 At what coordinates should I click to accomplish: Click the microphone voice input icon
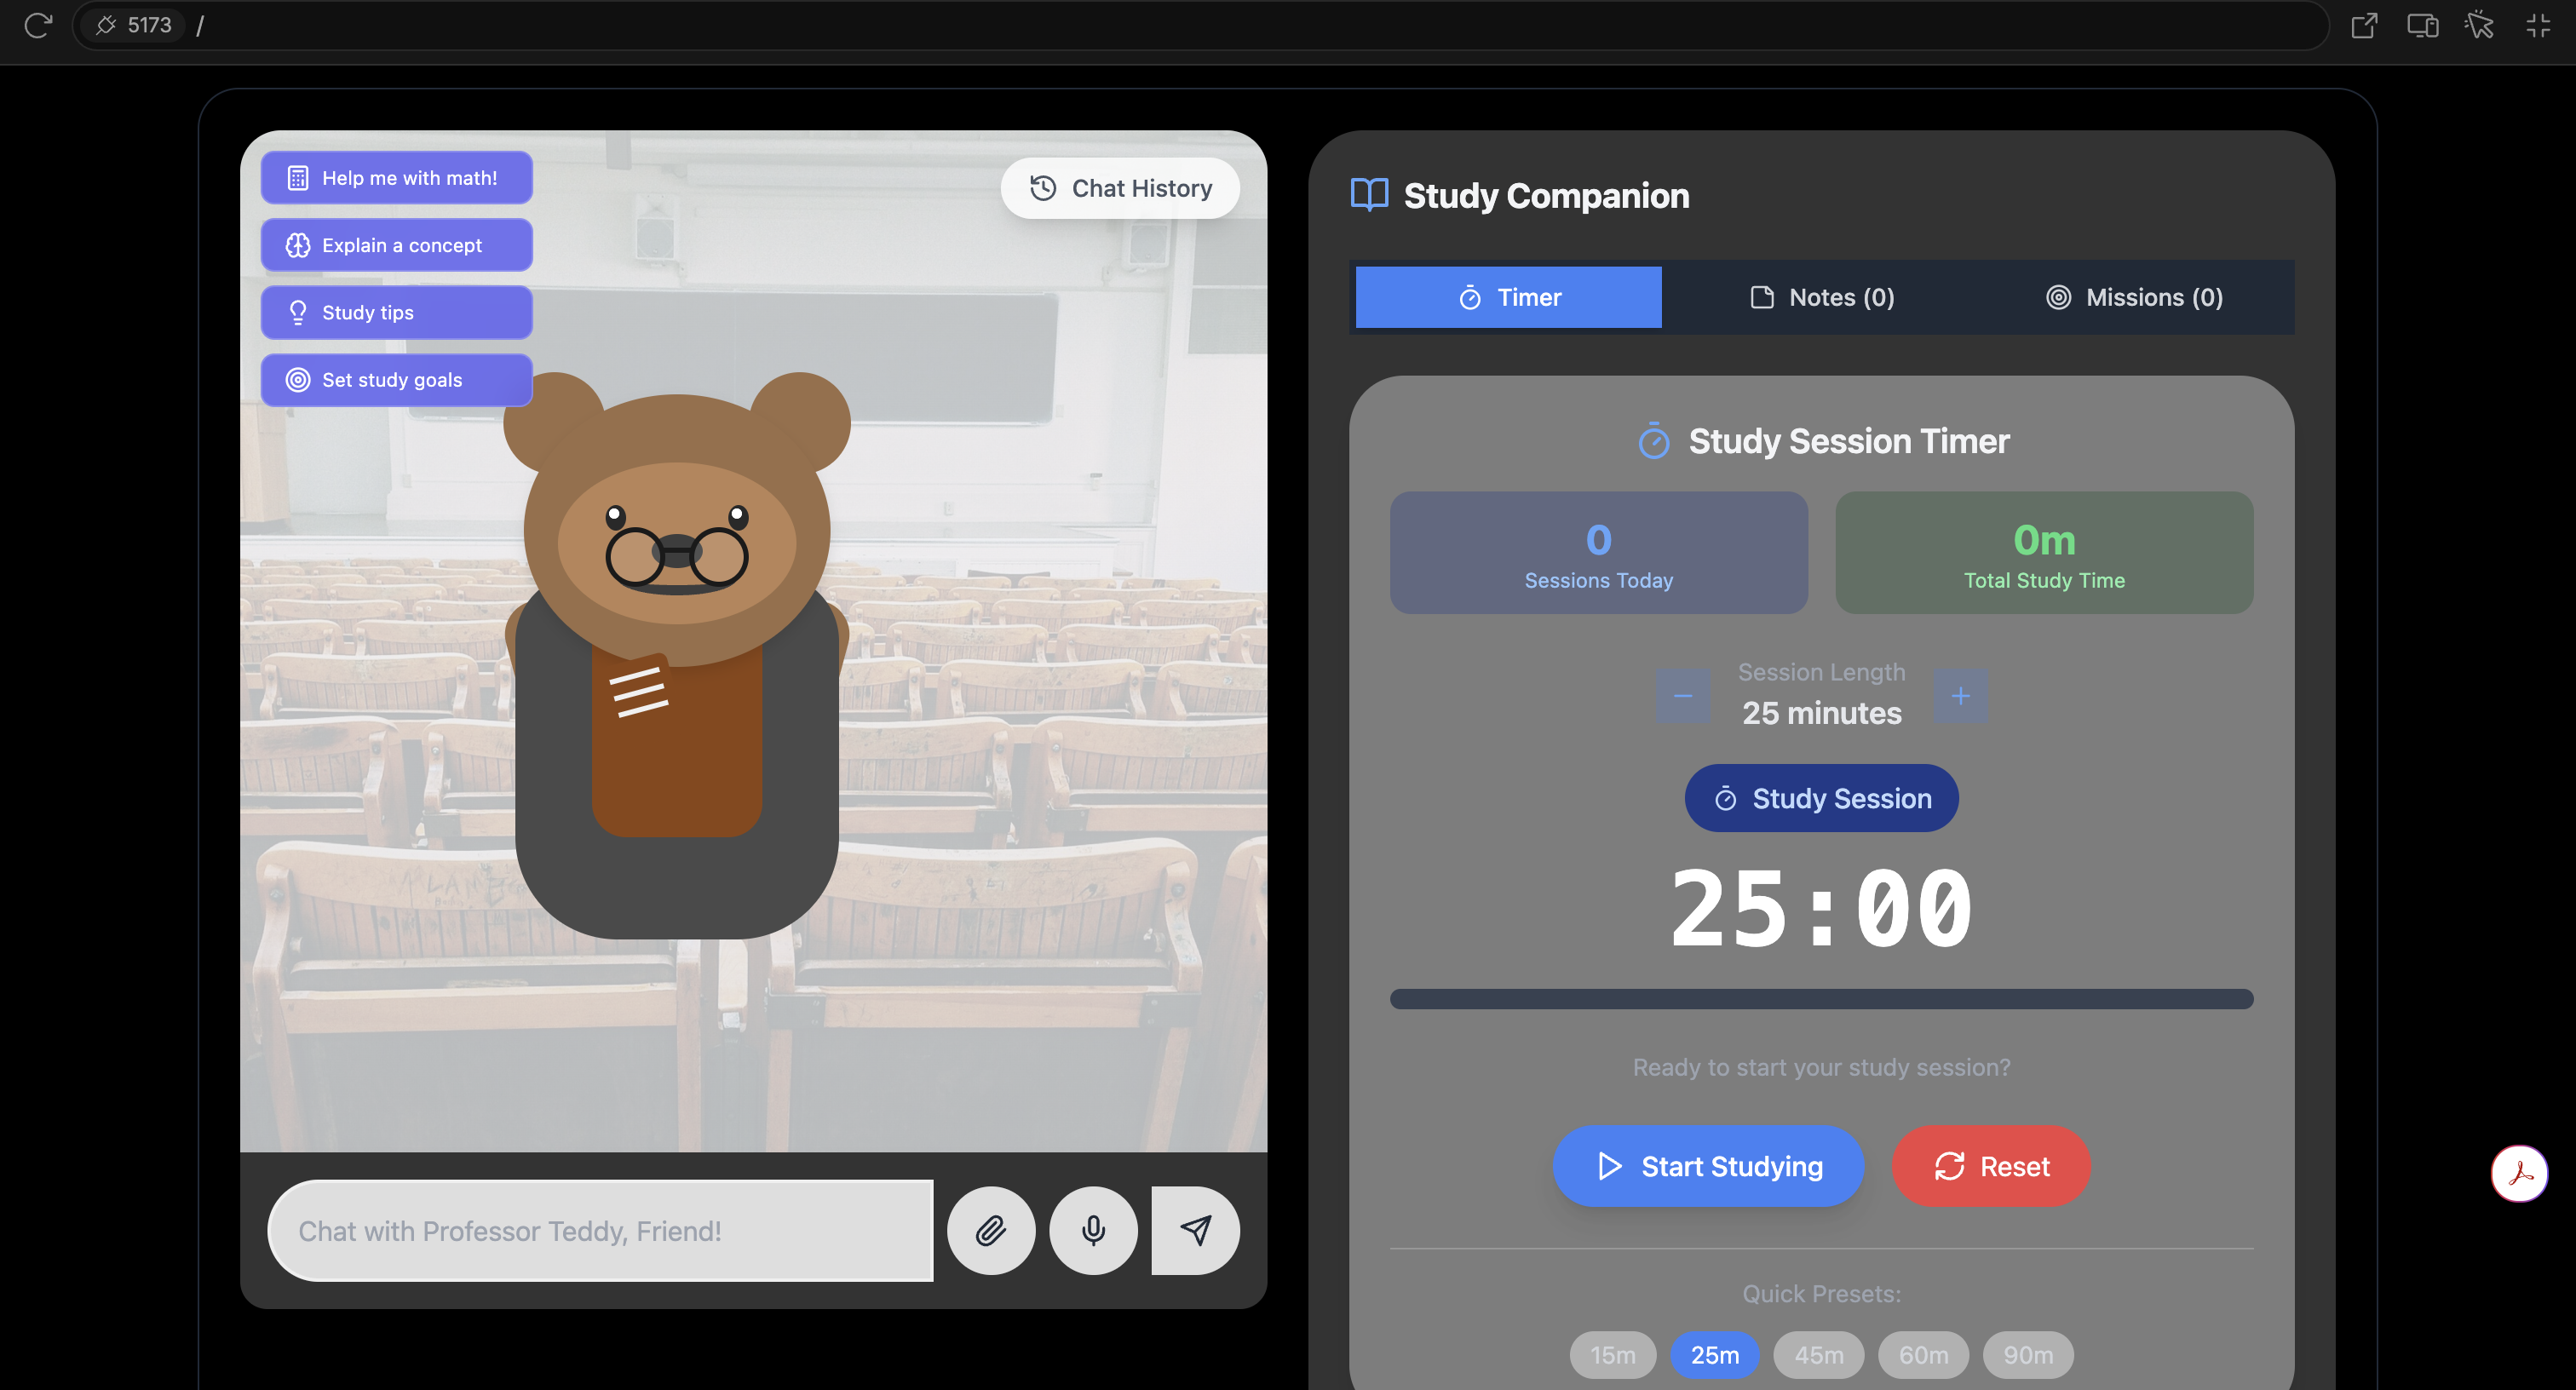(1093, 1230)
